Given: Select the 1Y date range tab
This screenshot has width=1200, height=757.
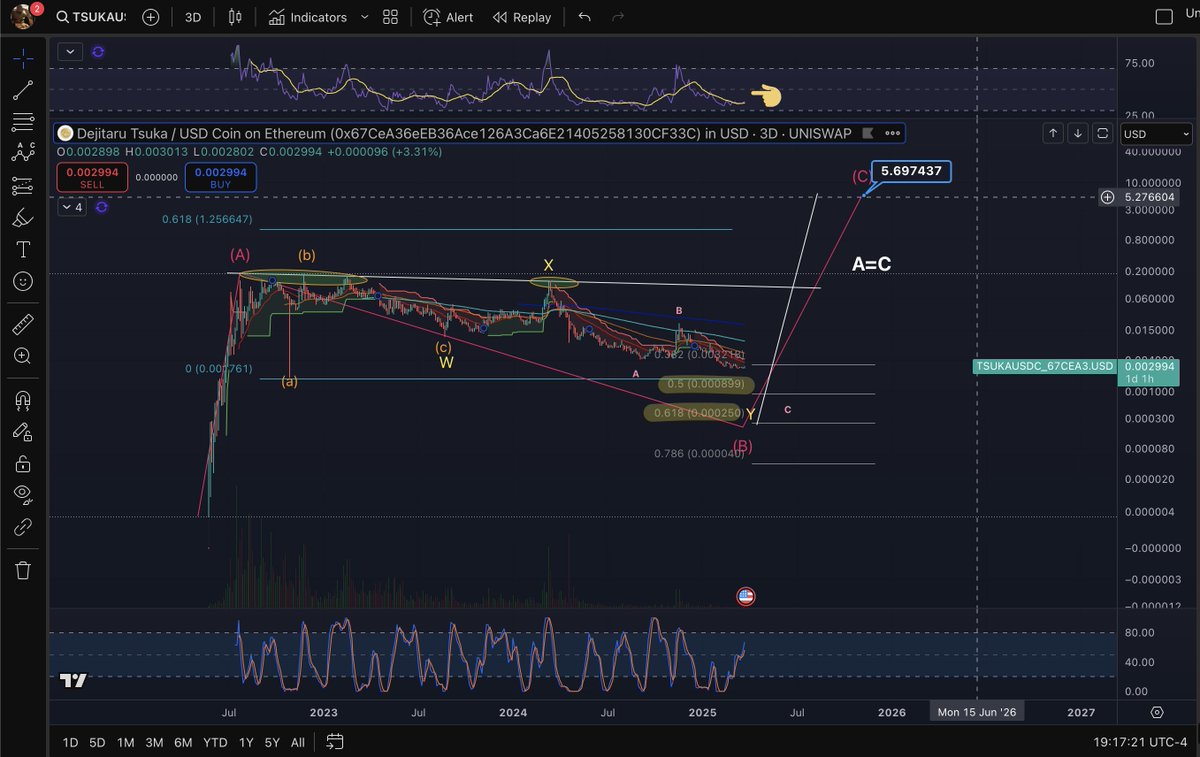Looking at the screenshot, I should click(x=245, y=742).
